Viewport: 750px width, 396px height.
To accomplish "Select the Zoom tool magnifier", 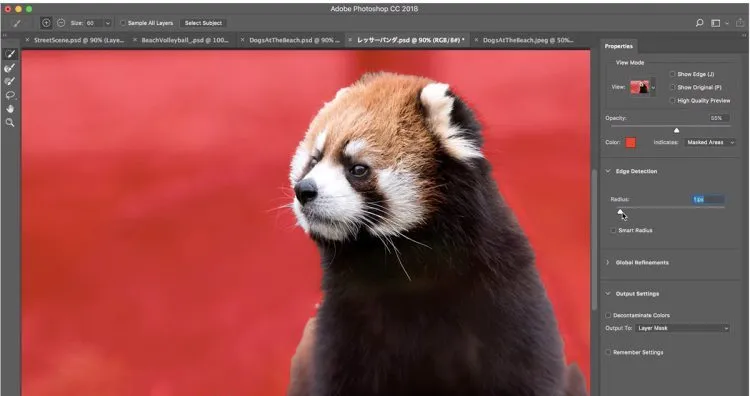I will tap(10, 123).
